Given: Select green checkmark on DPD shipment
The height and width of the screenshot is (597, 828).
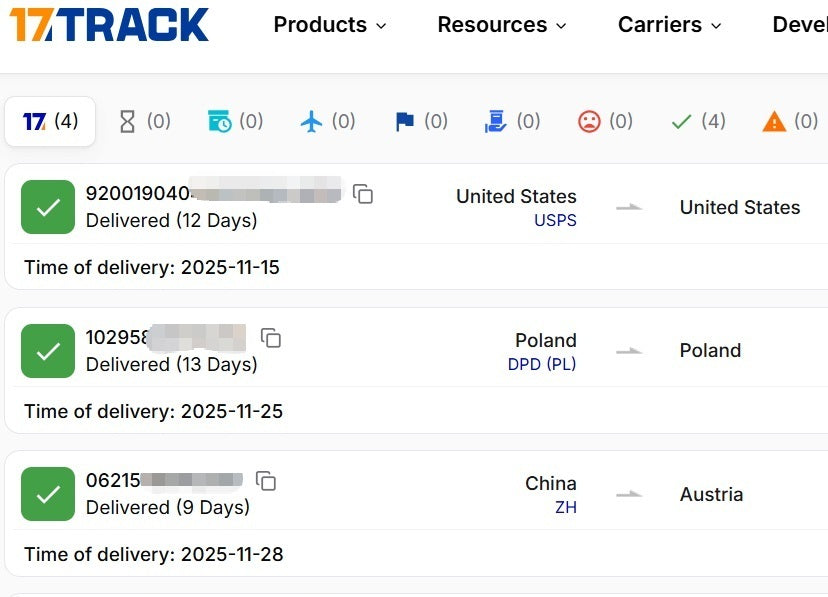Looking at the screenshot, I should pos(48,351).
